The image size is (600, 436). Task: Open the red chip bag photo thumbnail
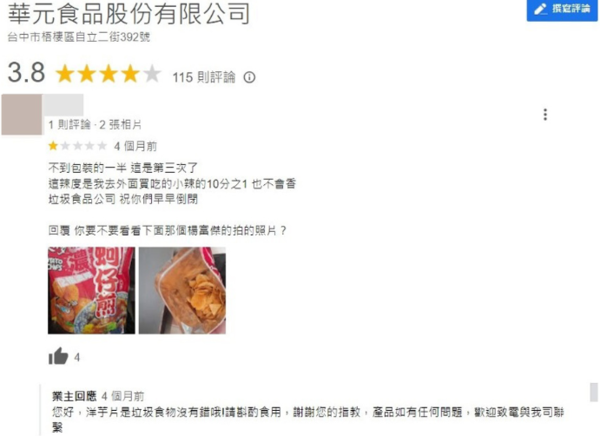pyautogui.click(x=91, y=290)
